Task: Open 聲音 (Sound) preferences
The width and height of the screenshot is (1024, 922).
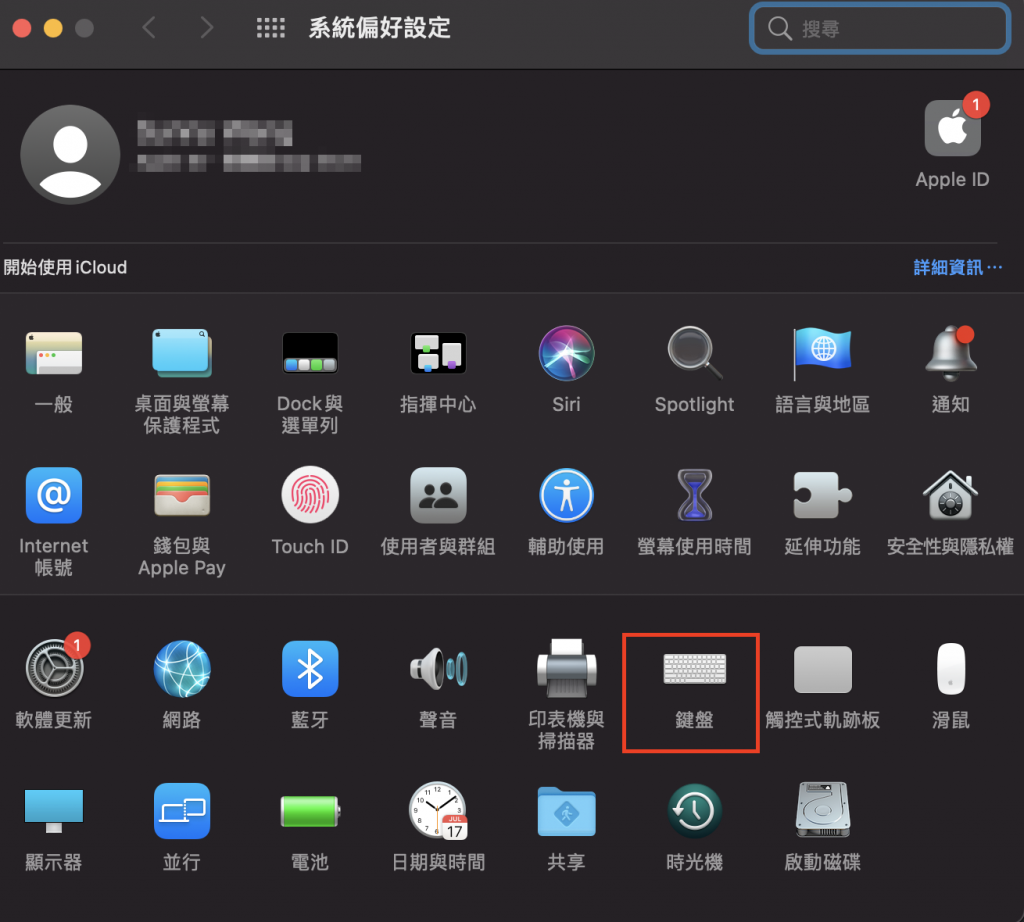Action: tap(438, 669)
